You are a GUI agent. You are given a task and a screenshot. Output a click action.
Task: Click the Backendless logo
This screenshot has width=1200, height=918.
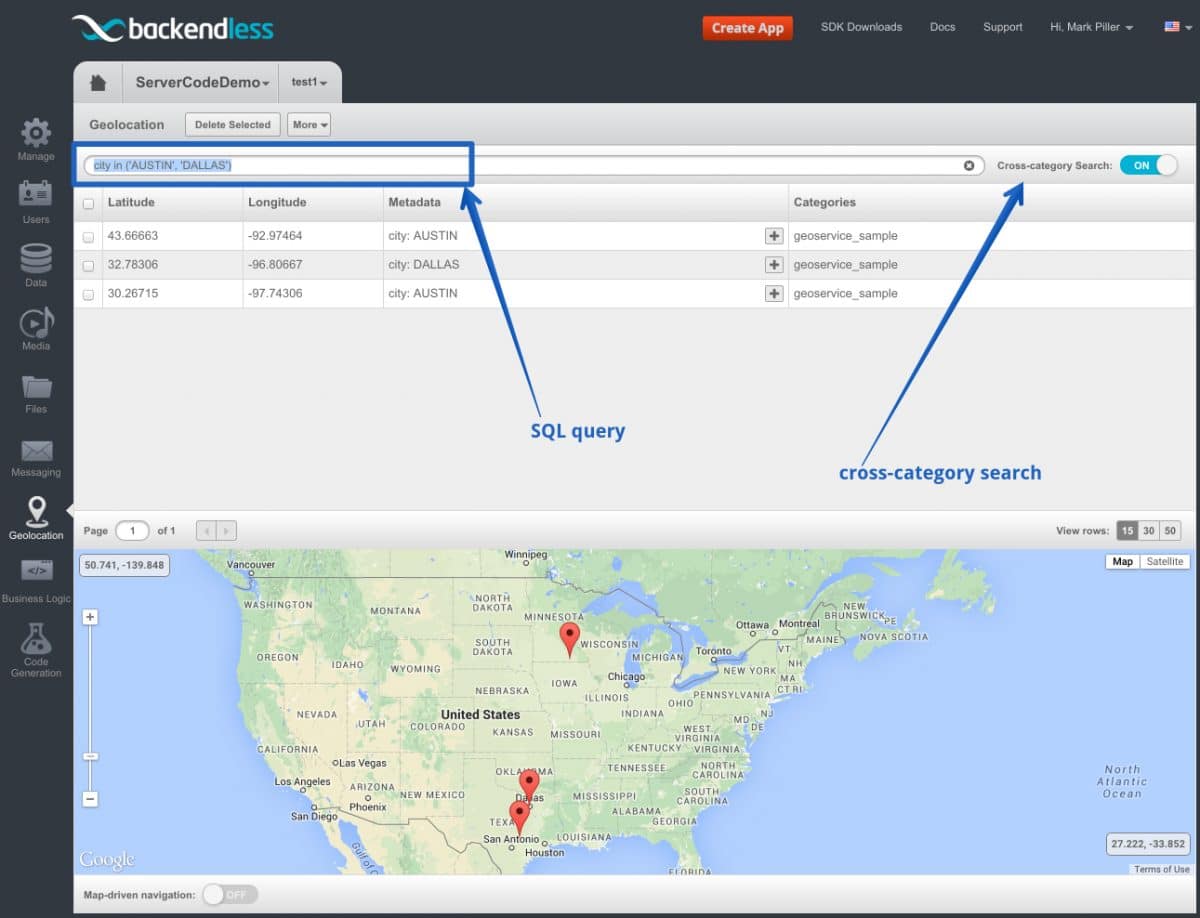coord(173,28)
